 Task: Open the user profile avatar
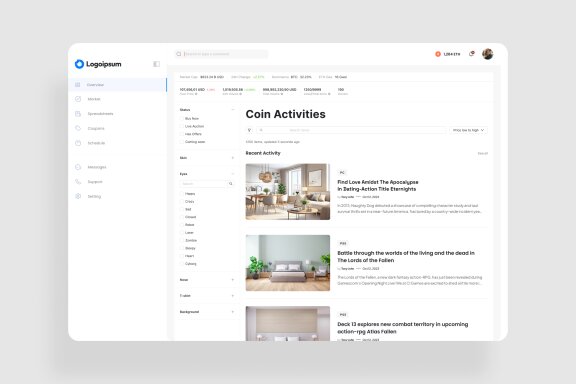[487, 54]
